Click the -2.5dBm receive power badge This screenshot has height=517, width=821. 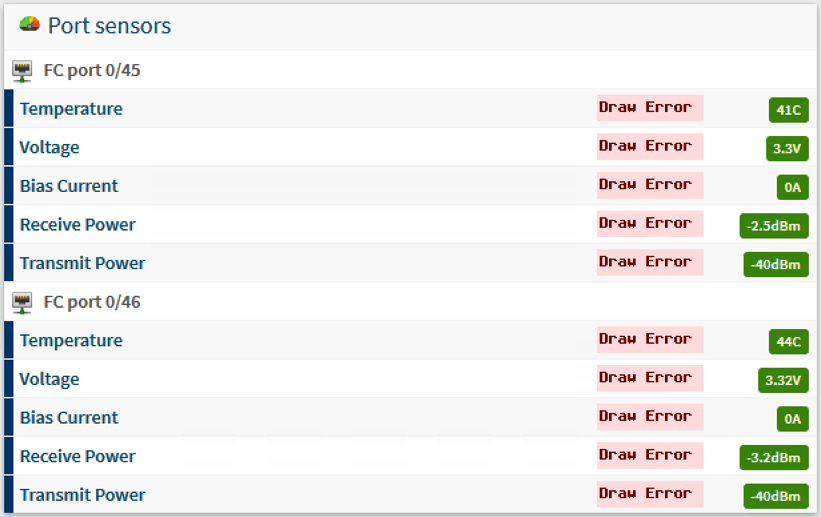click(774, 226)
